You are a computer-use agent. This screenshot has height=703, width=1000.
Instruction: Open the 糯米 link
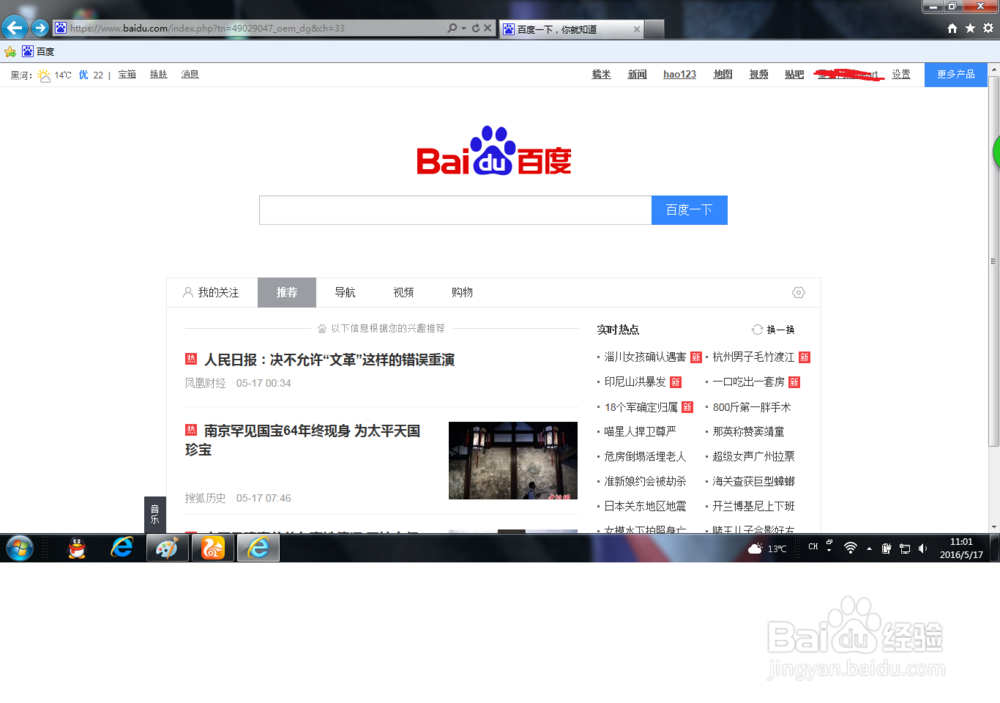601,75
